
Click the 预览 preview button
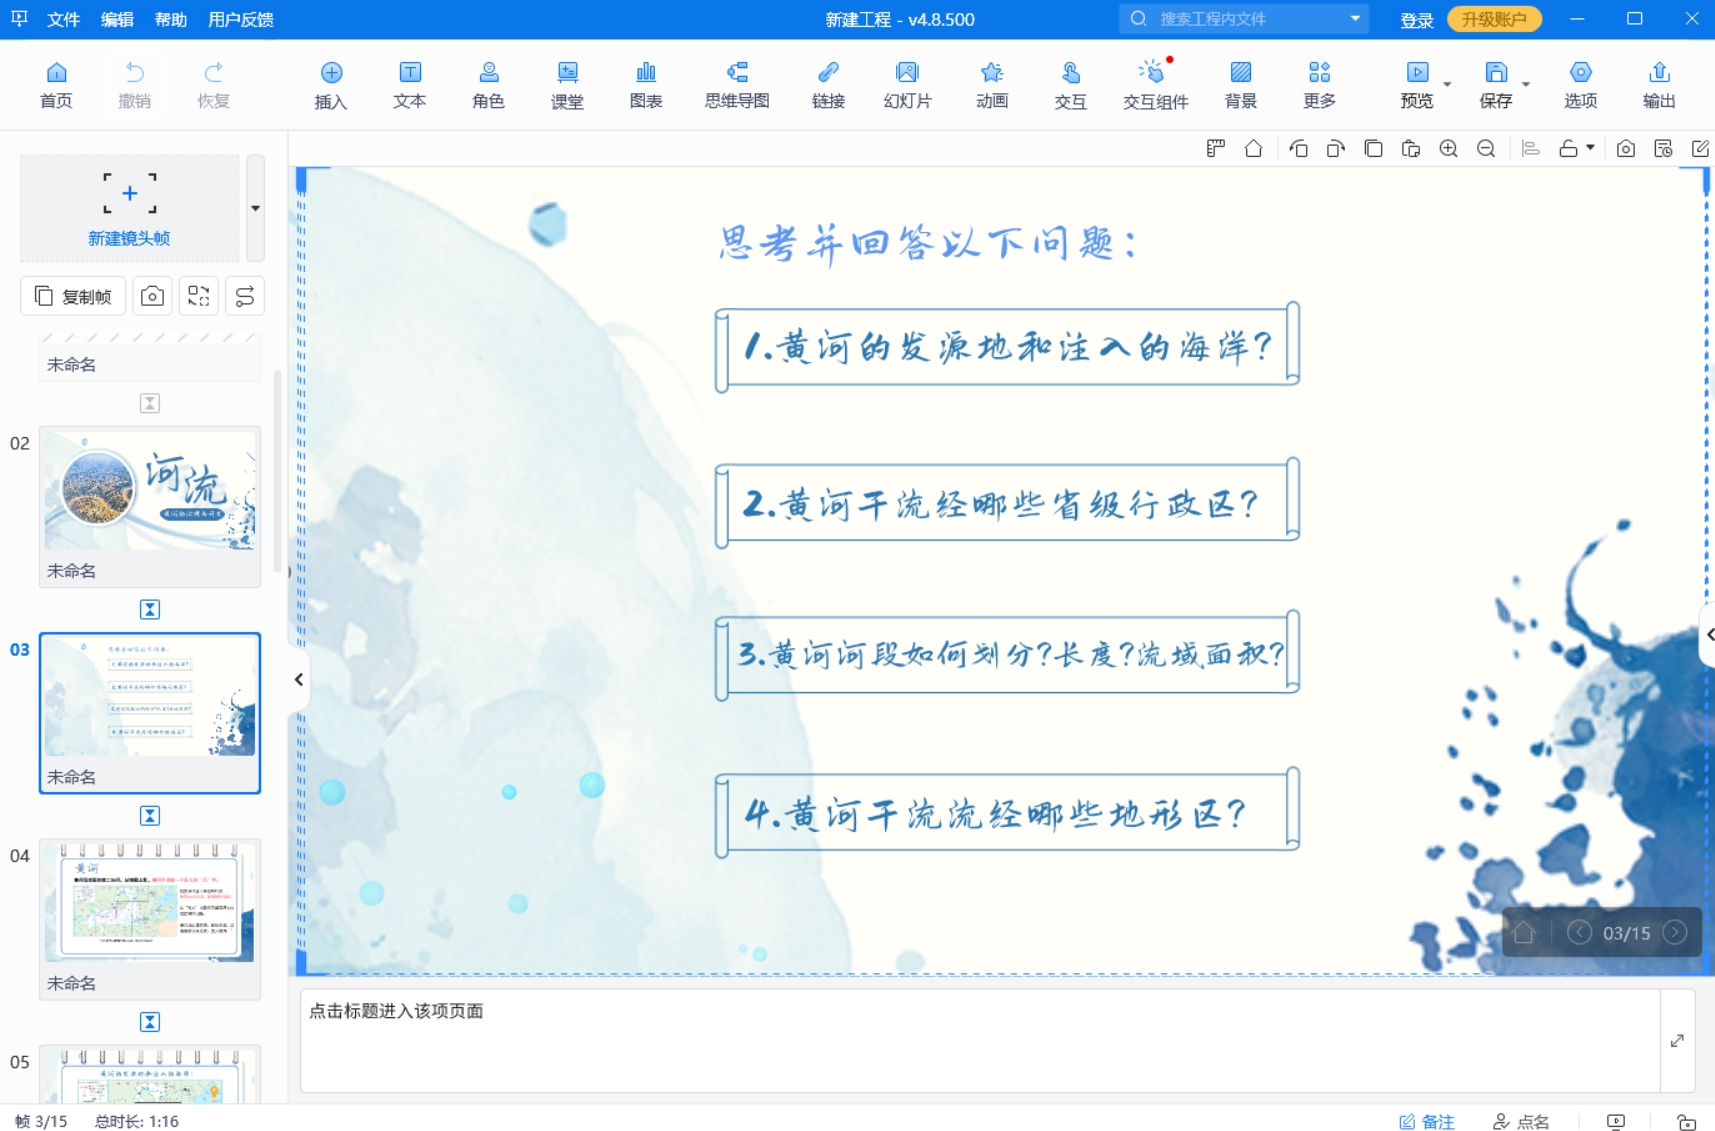(1417, 85)
